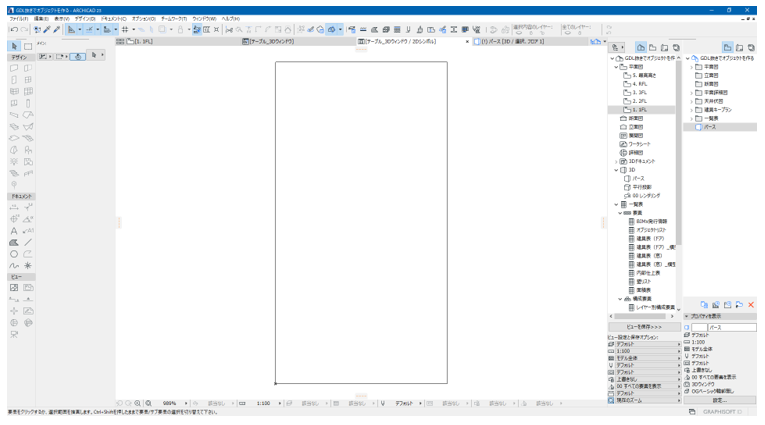Click 1:100 scale at bottom bar
The height and width of the screenshot is (425, 765).
(263, 404)
